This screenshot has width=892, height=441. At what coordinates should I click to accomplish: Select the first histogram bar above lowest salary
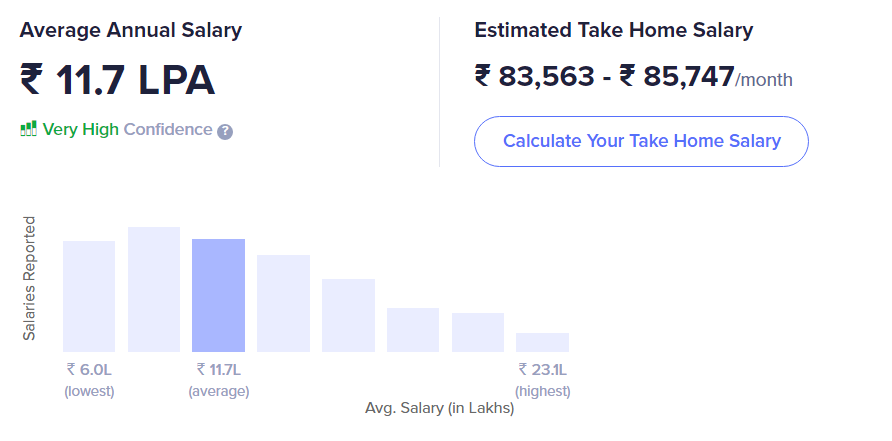pyautogui.click(x=89, y=296)
